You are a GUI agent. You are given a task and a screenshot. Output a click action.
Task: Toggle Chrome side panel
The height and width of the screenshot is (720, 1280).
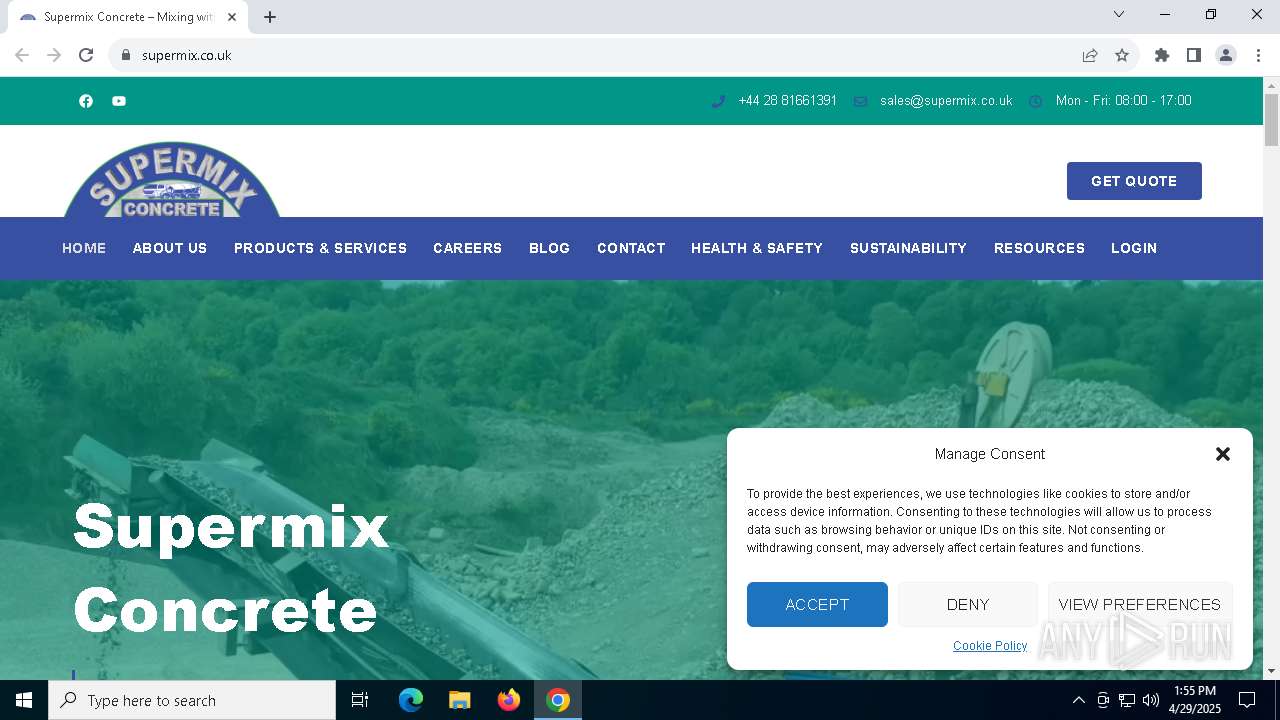(1194, 55)
